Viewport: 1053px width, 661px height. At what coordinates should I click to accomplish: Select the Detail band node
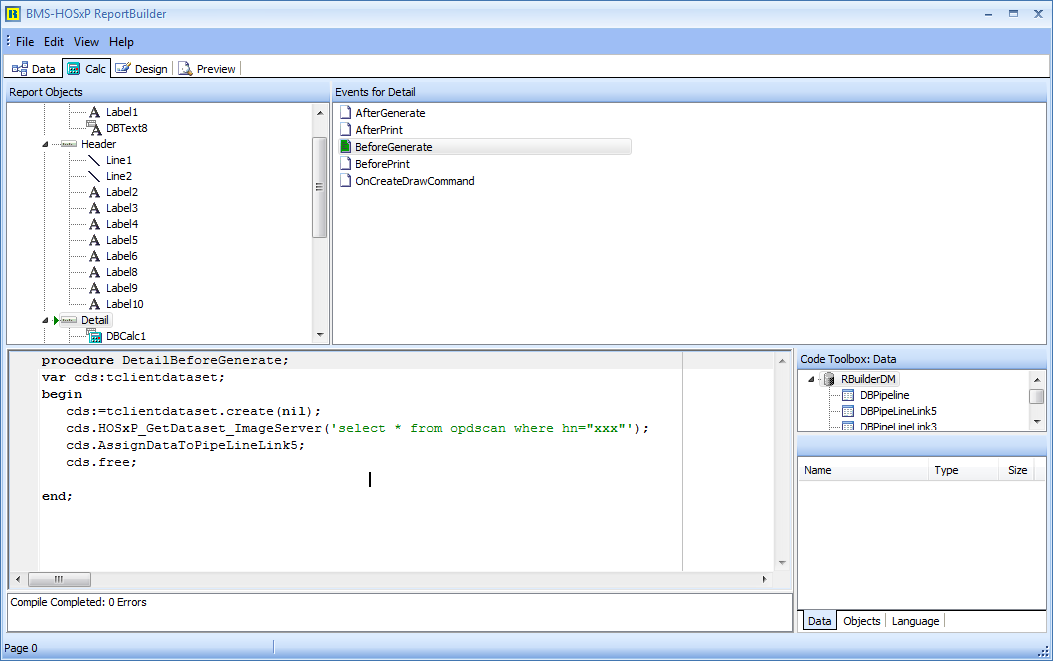coord(95,320)
